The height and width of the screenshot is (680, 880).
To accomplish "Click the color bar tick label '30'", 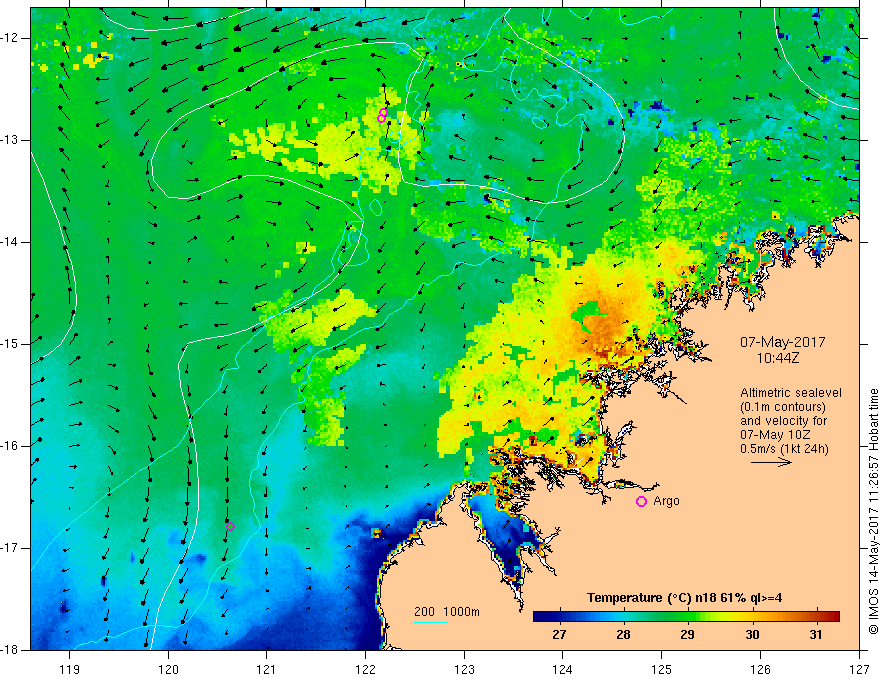I will pos(752,635).
